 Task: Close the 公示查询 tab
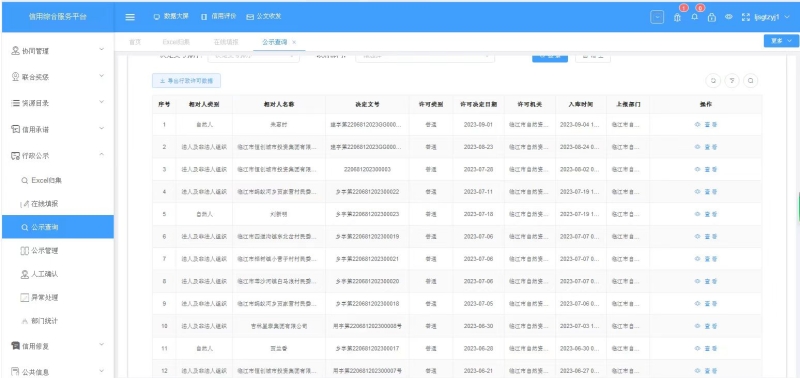click(294, 42)
